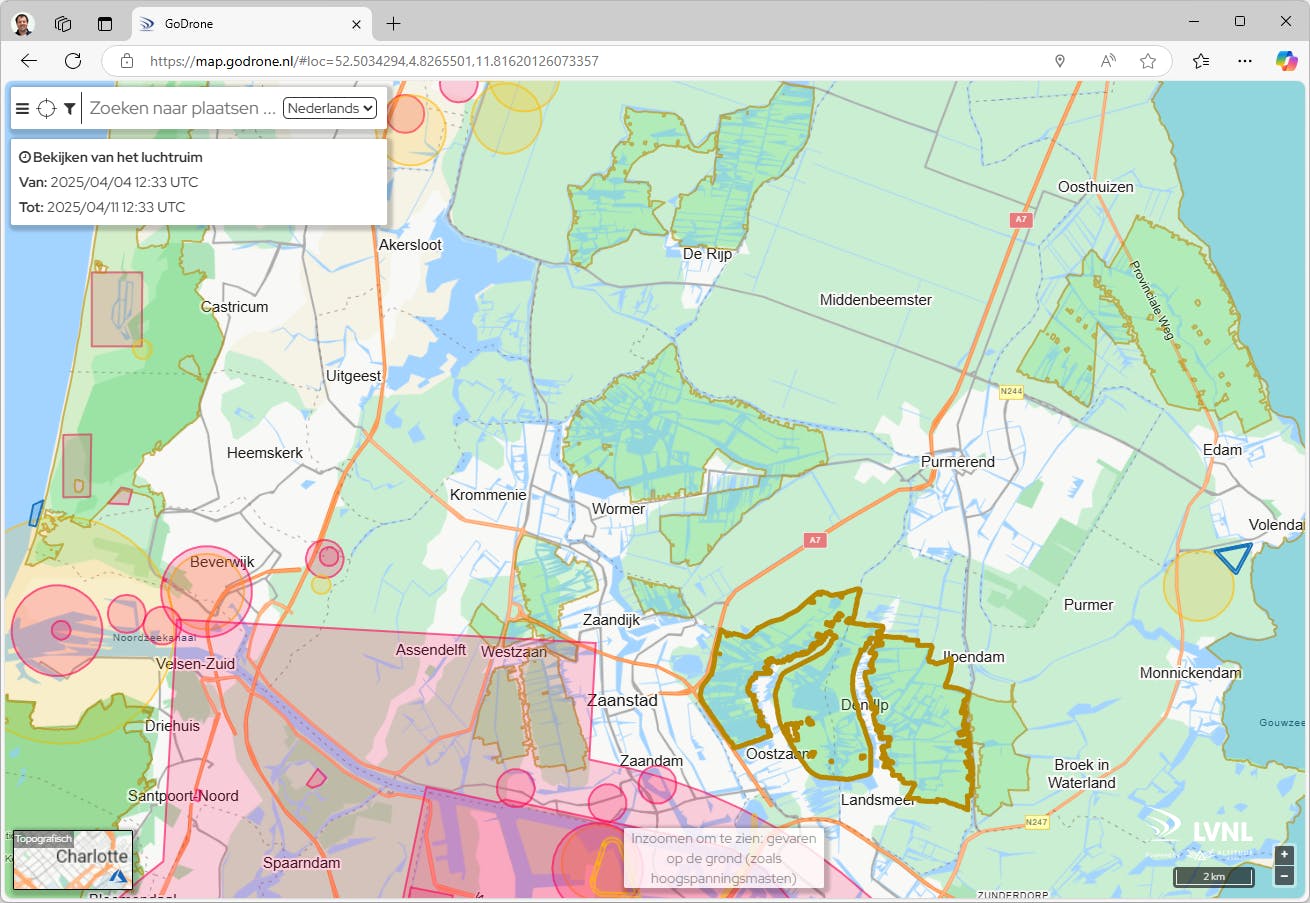The height and width of the screenshot is (903, 1310).
Task: Zoom out with the map minus button
Action: (x=1284, y=876)
